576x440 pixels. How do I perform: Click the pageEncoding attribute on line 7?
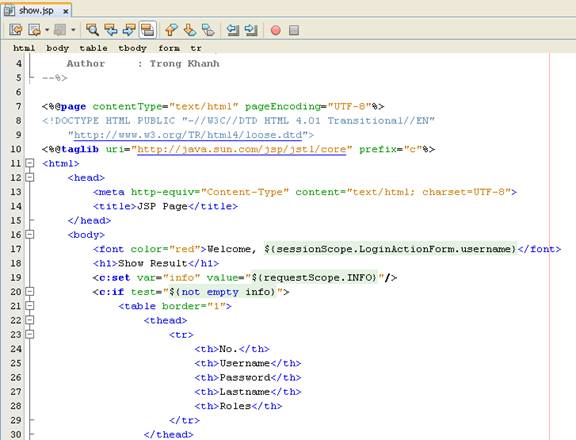click(283, 107)
